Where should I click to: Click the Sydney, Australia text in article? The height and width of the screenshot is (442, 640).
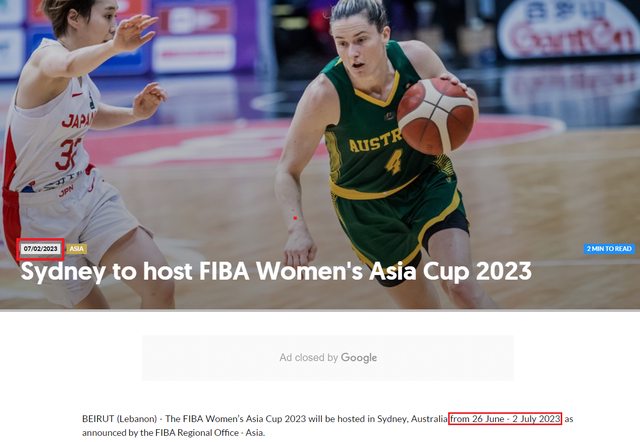pos(412,419)
